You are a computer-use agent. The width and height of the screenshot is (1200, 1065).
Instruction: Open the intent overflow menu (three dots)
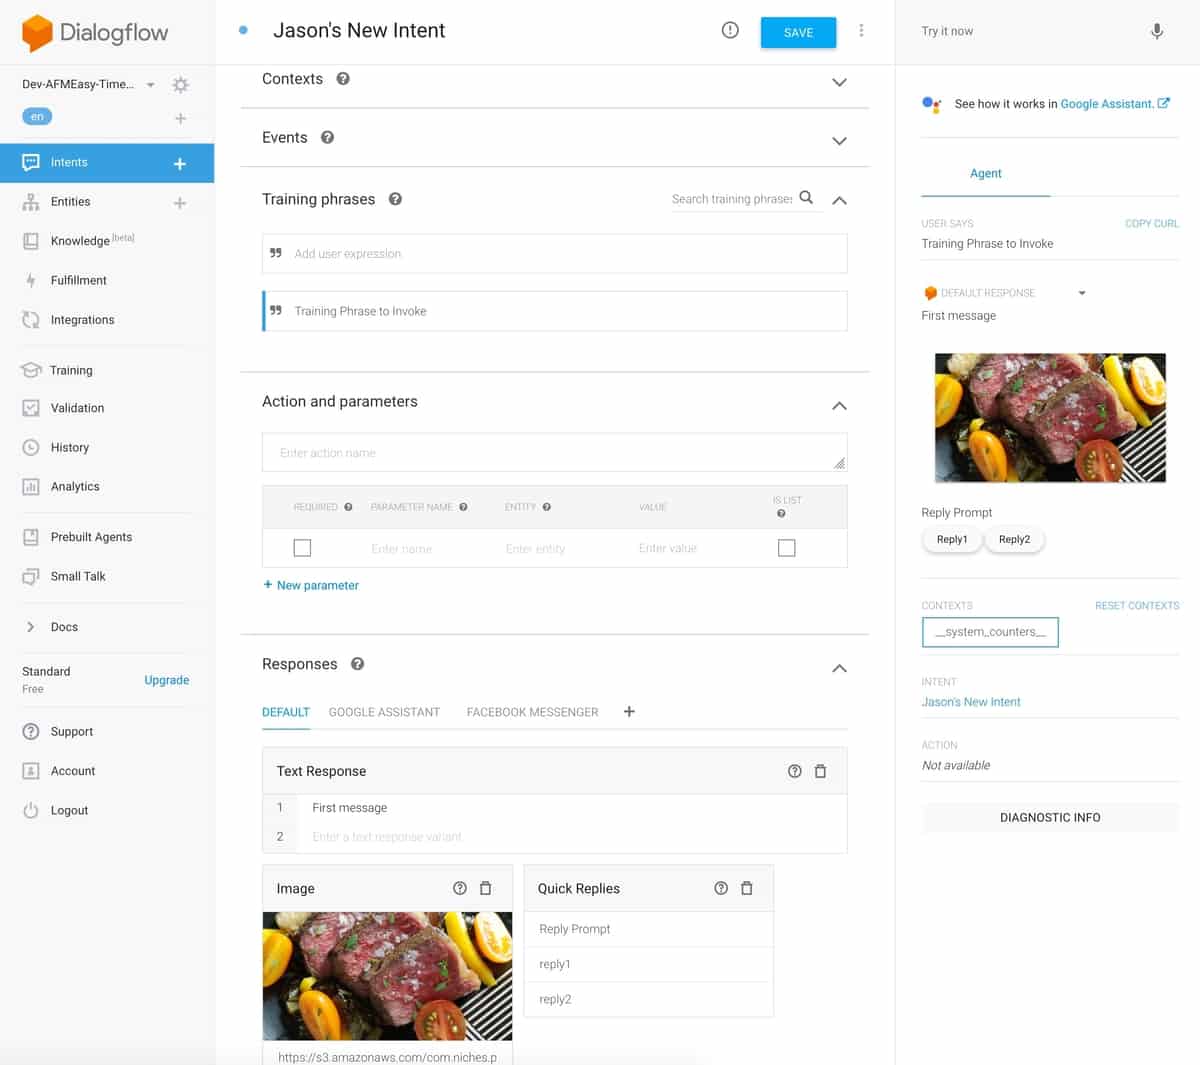tap(861, 30)
